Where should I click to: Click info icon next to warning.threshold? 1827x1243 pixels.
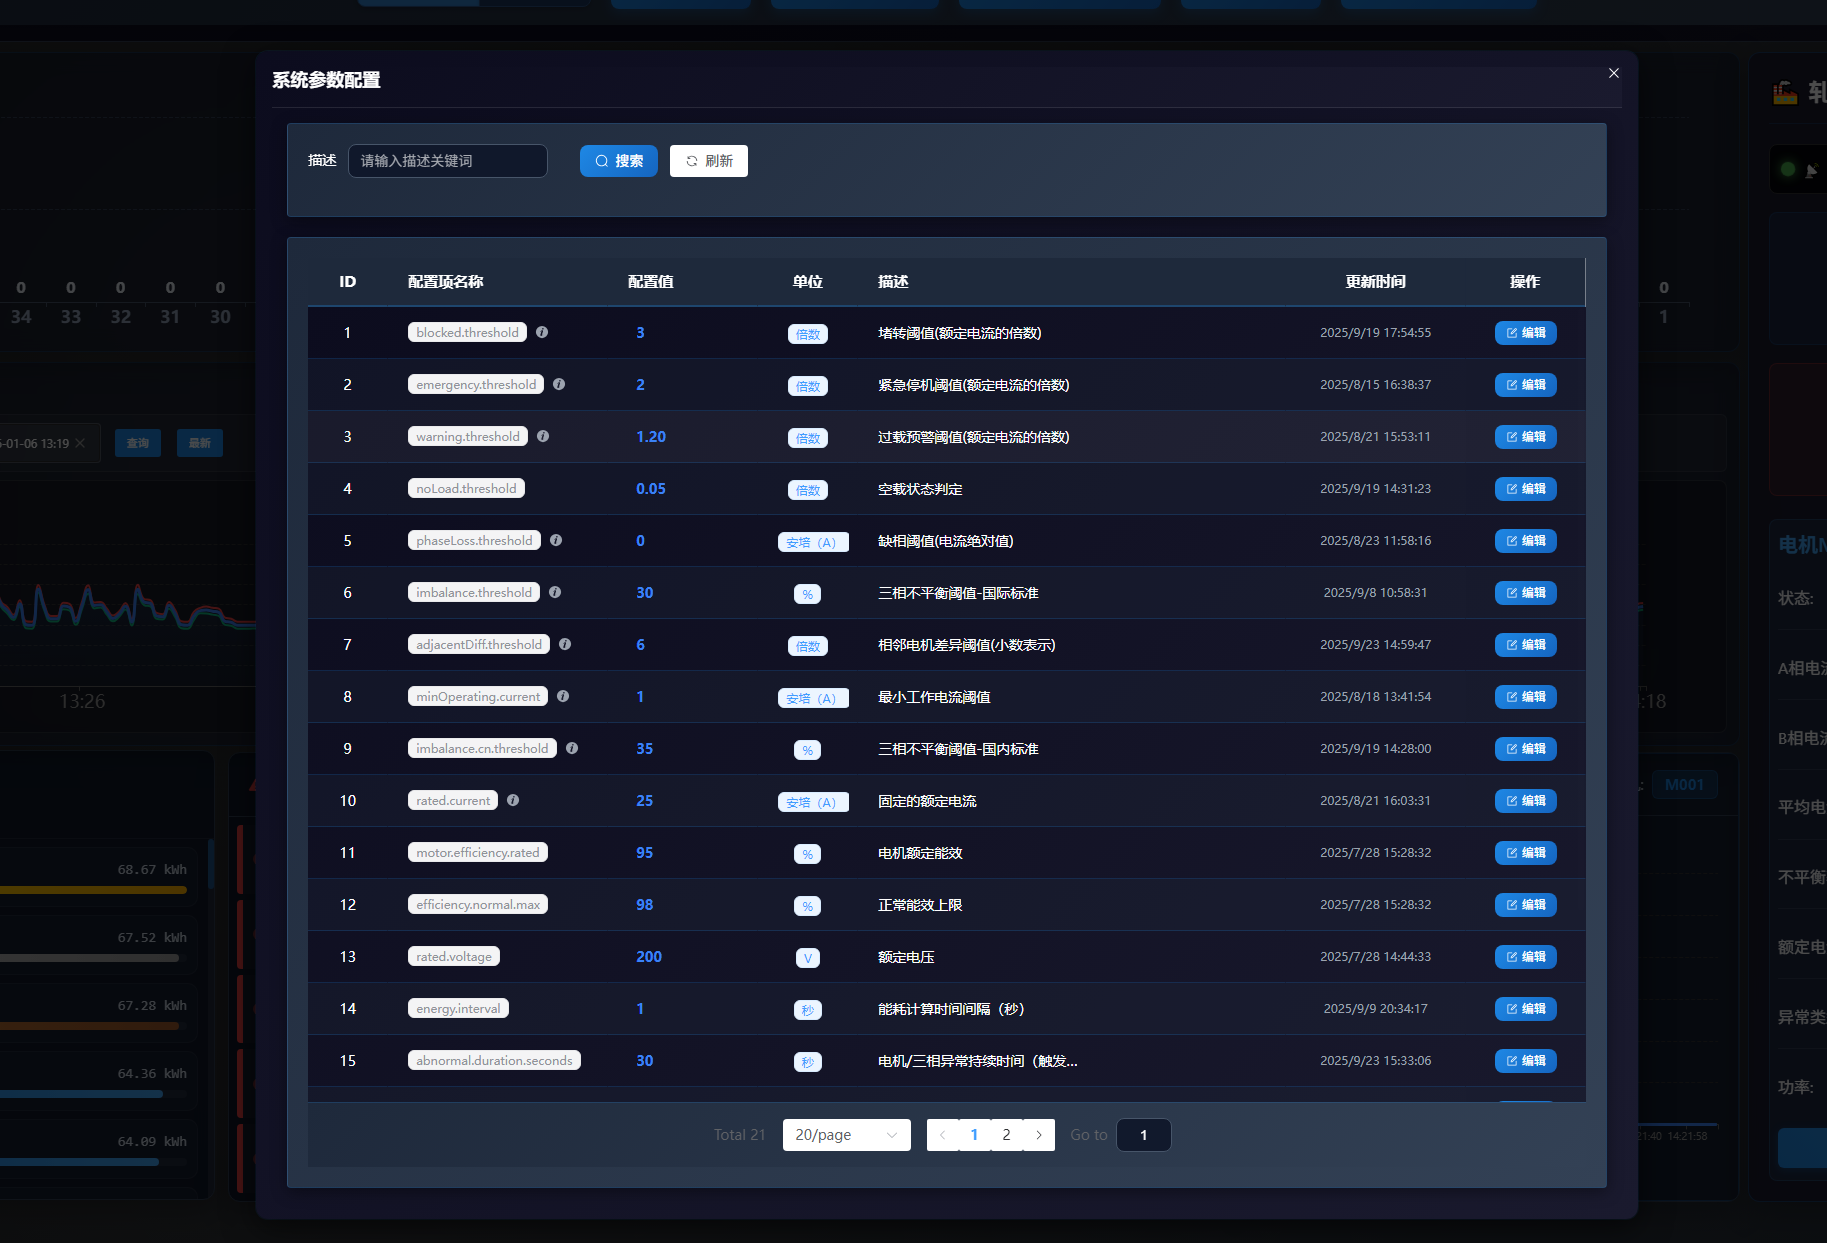click(x=543, y=437)
